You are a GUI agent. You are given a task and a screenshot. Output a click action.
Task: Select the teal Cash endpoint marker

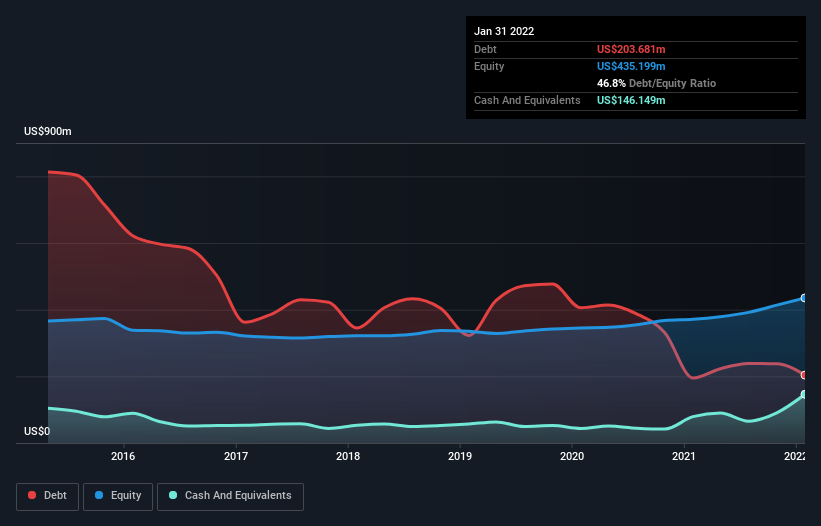pos(804,394)
